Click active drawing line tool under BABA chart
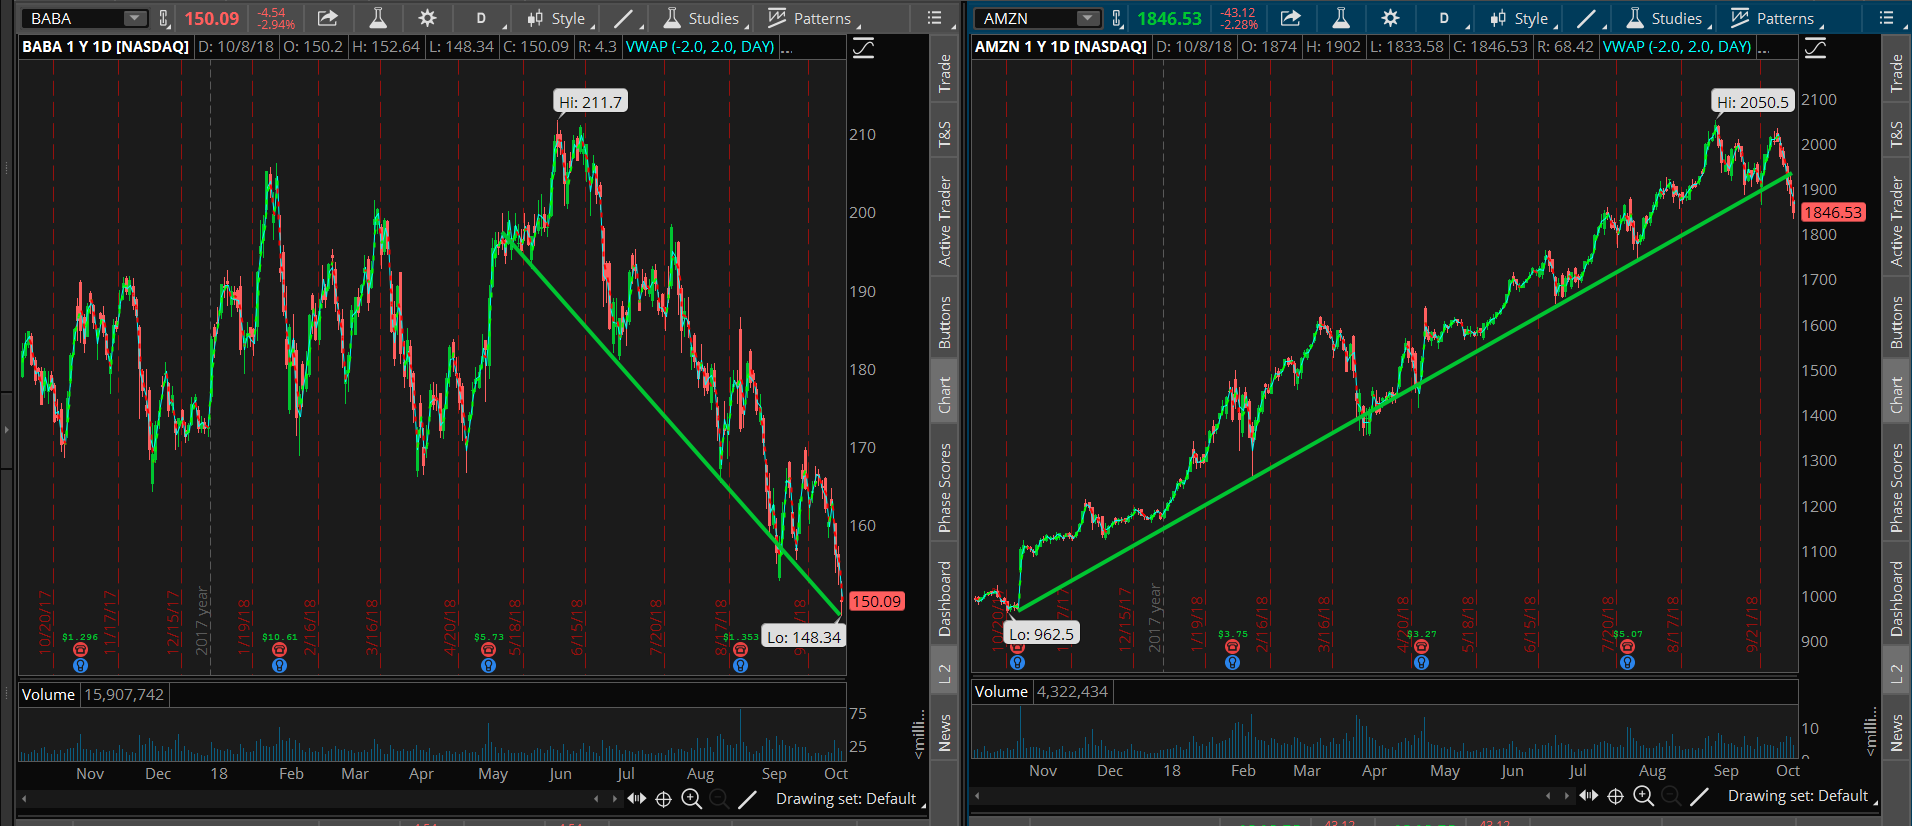Viewport: 1912px width, 826px height. (x=747, y=798)
